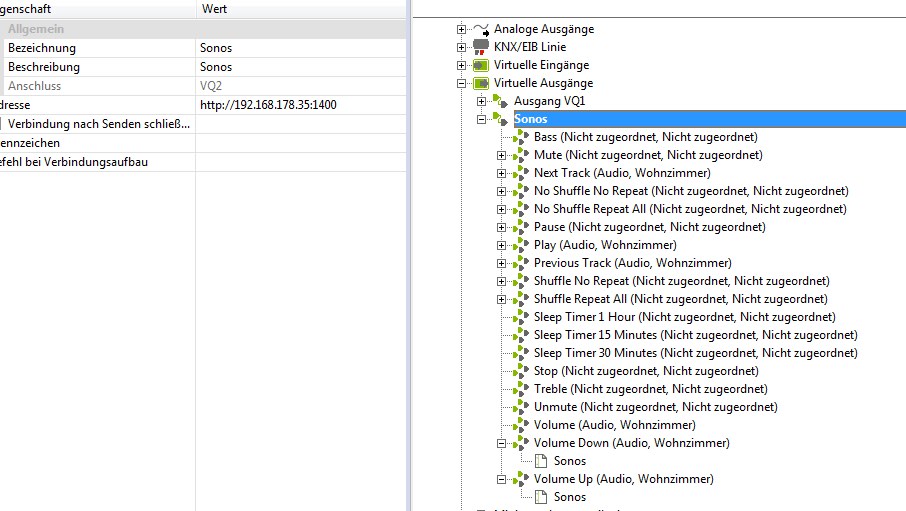Click the Virtuelle Ausgänge icon
Image resolution: width=906 pixels, height=511 pixels.
click(x=481, y=83)
